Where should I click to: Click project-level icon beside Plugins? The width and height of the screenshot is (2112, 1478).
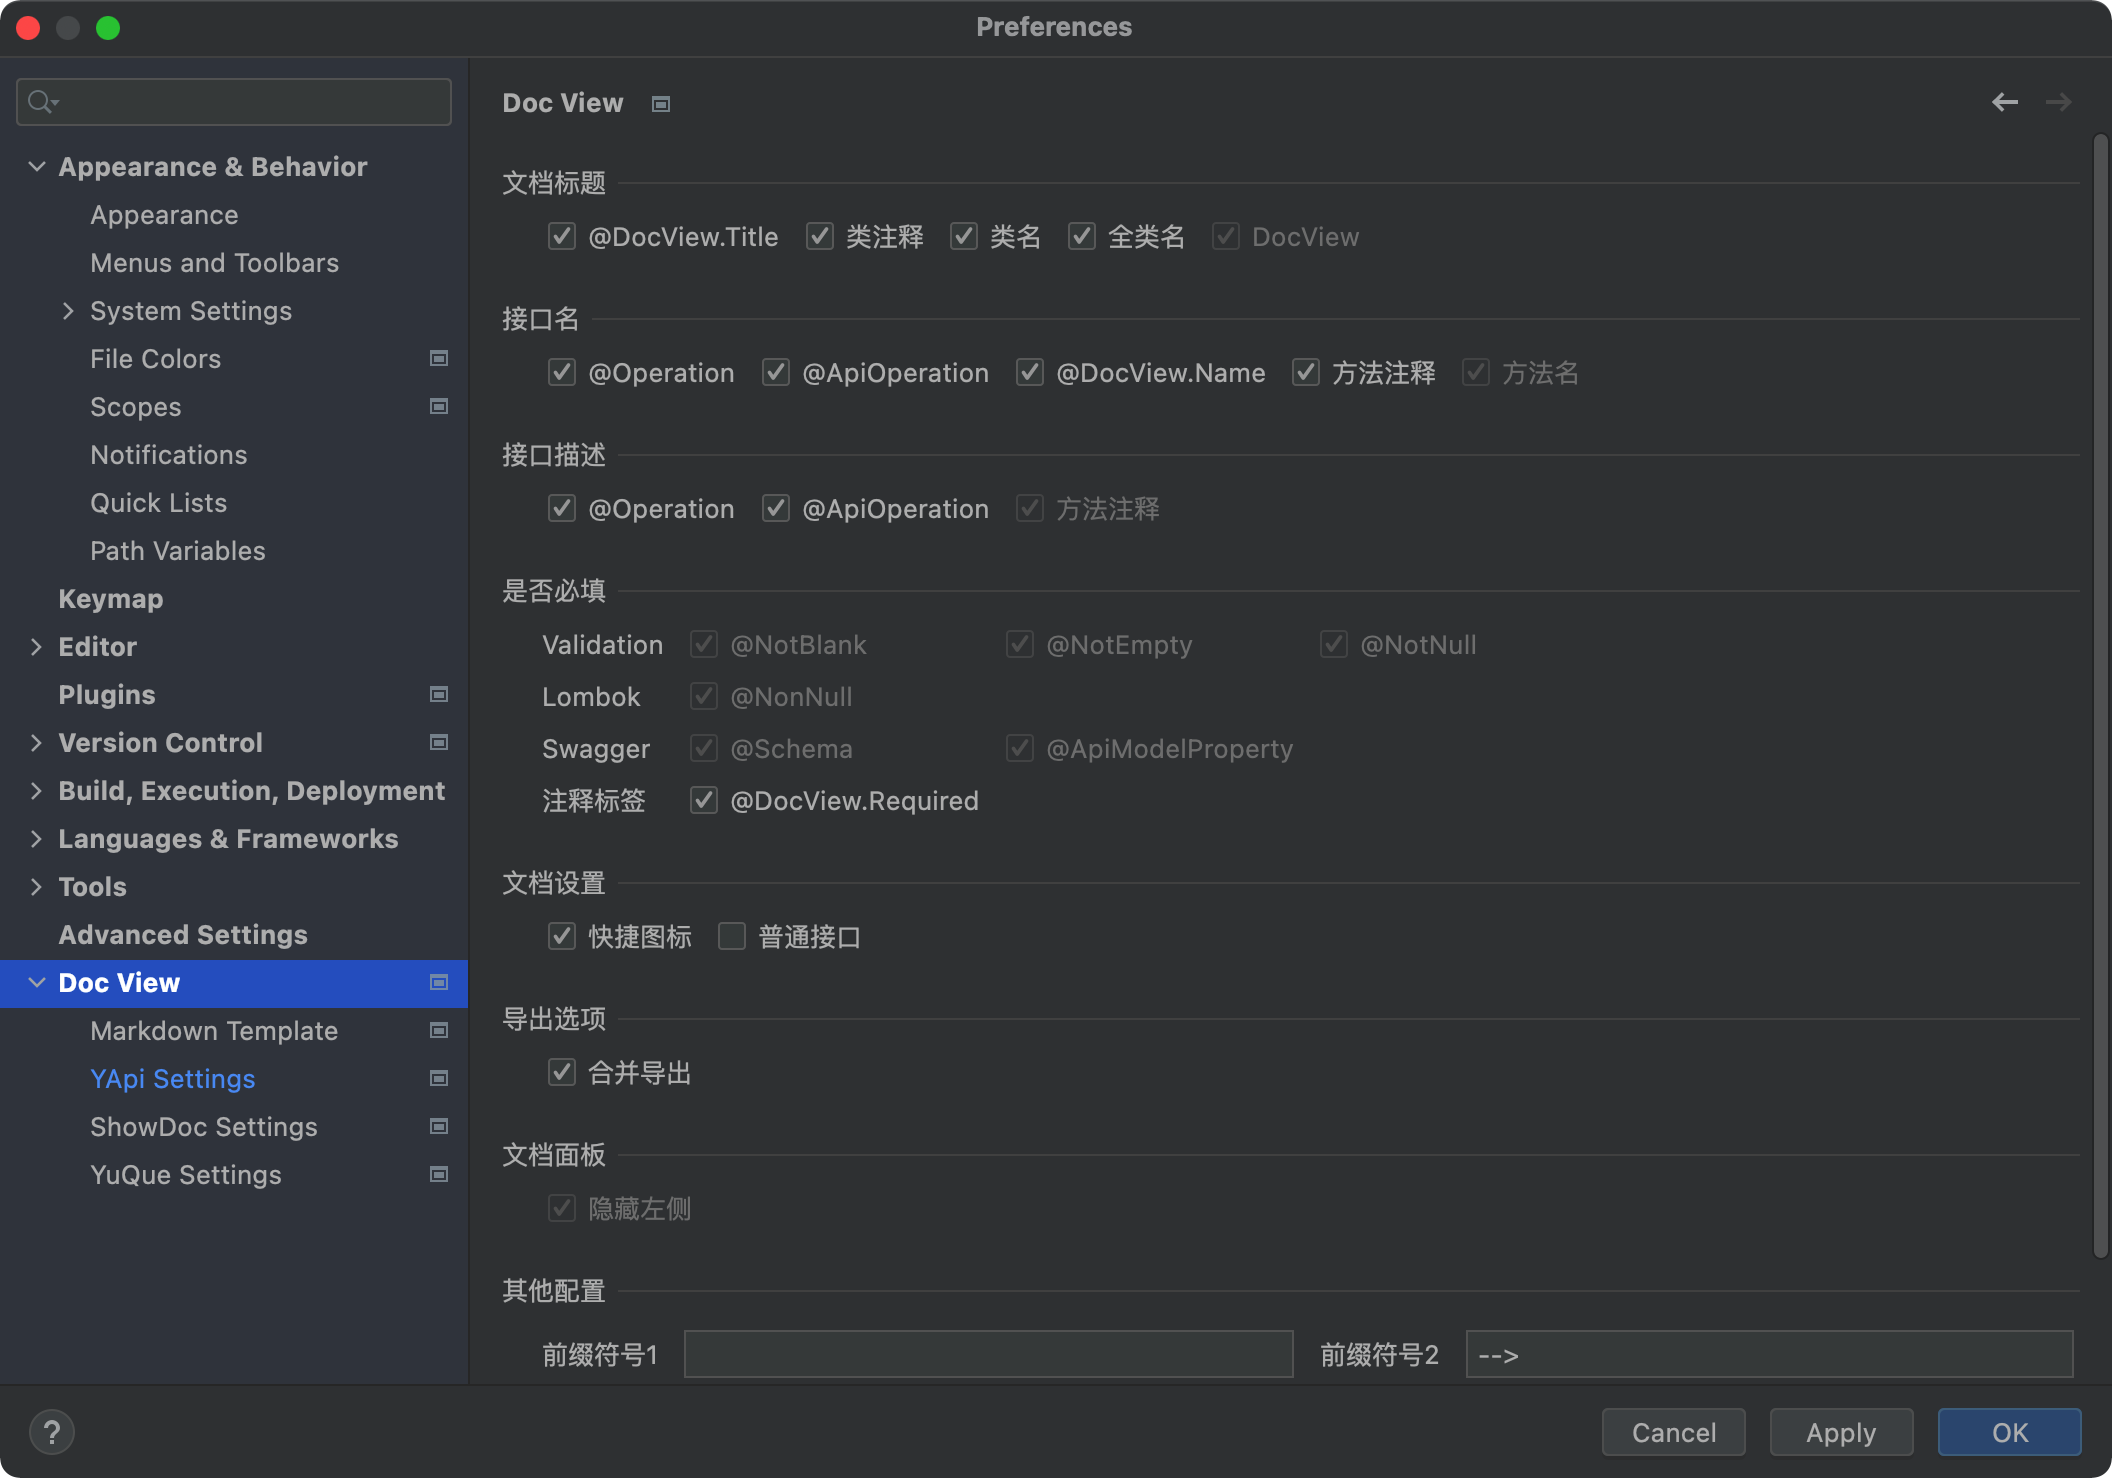(x=438, y=694)
